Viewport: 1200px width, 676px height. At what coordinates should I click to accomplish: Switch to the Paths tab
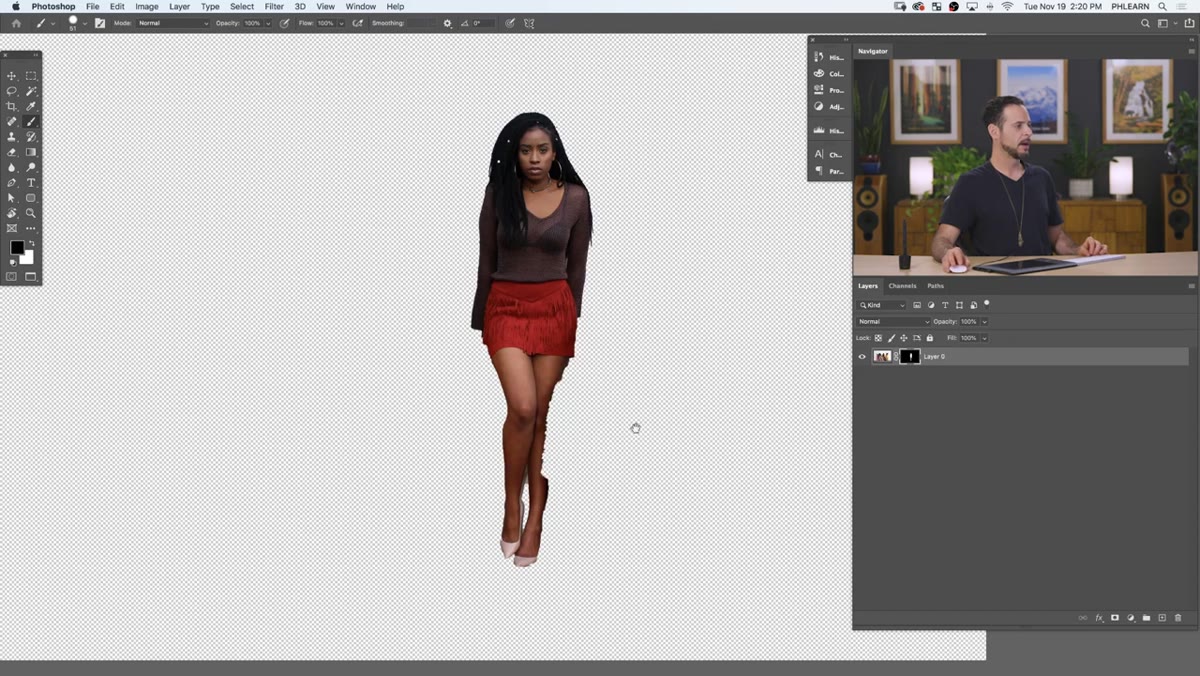pos(935,286)
